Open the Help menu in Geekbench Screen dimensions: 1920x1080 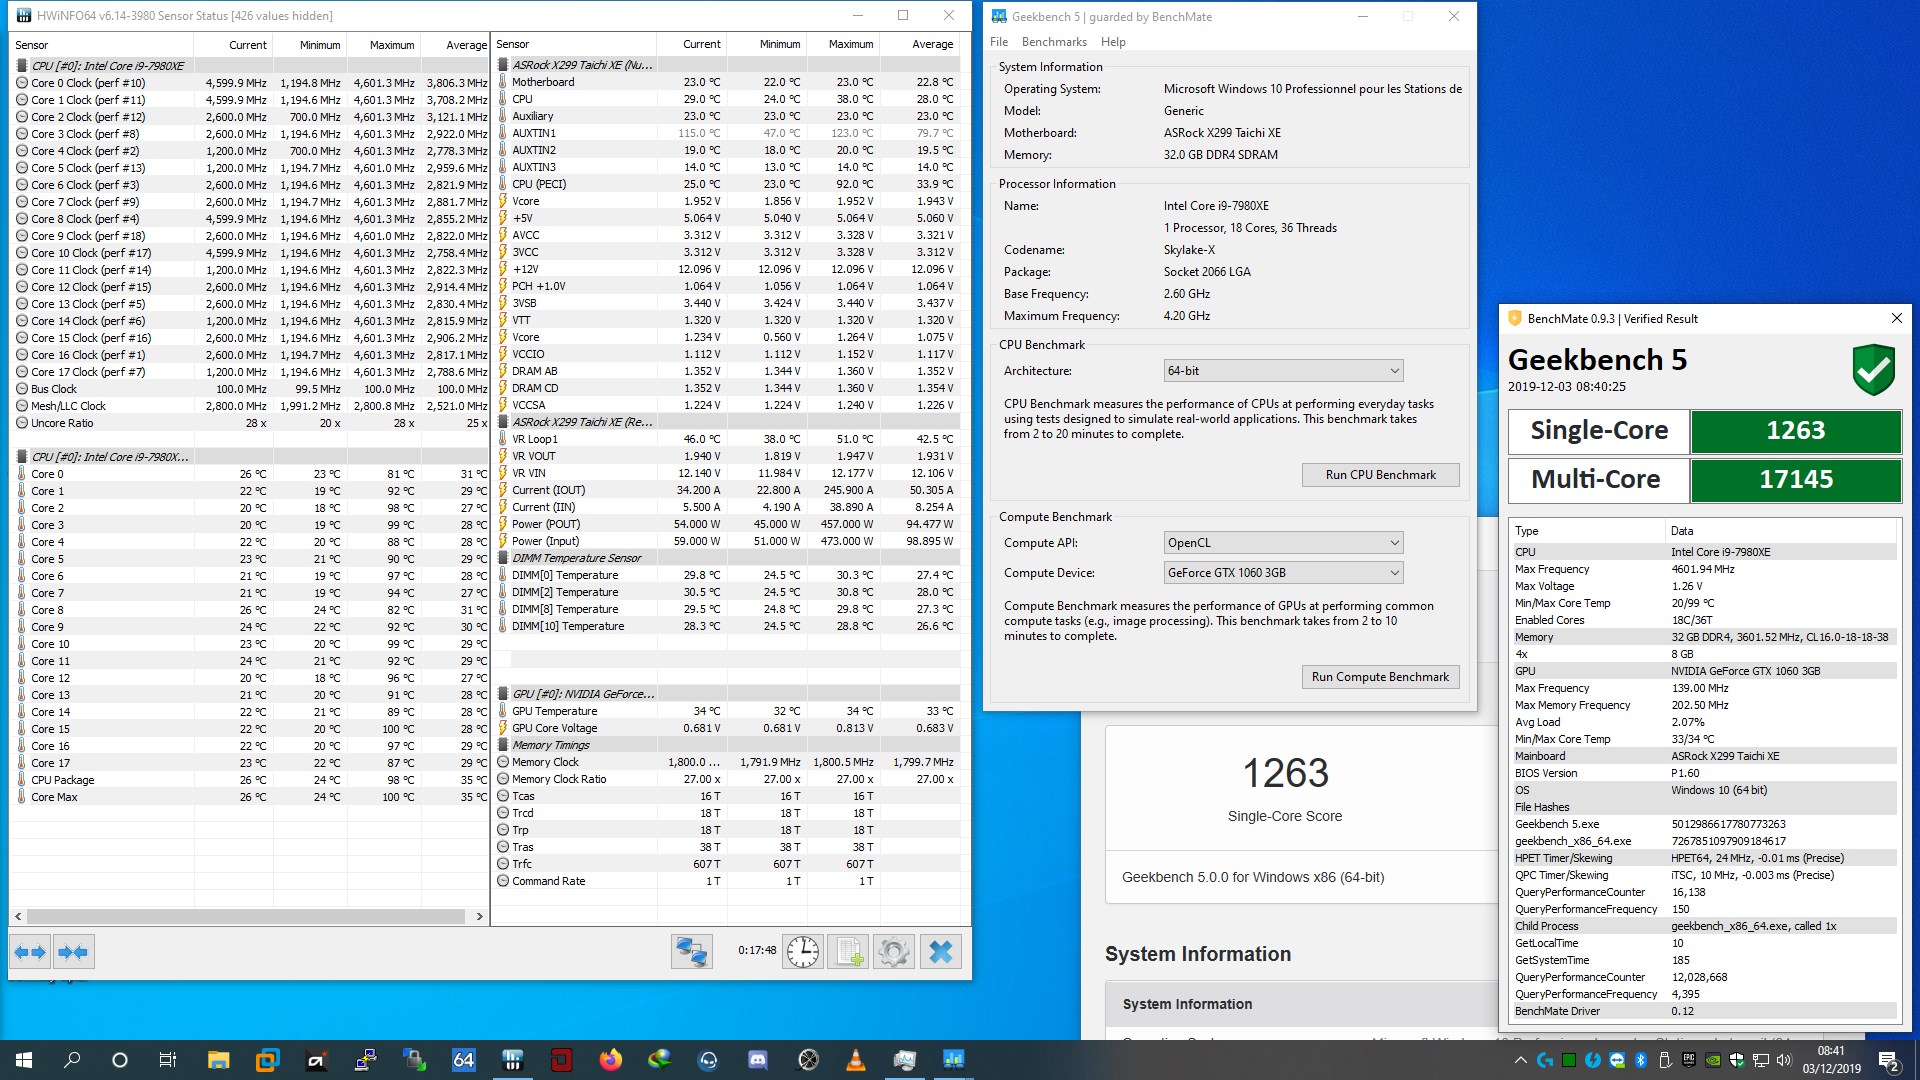1113,42
